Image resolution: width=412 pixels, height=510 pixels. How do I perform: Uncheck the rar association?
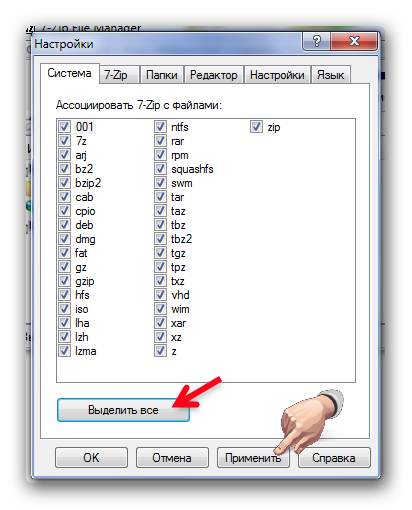(x=160, y=141)
